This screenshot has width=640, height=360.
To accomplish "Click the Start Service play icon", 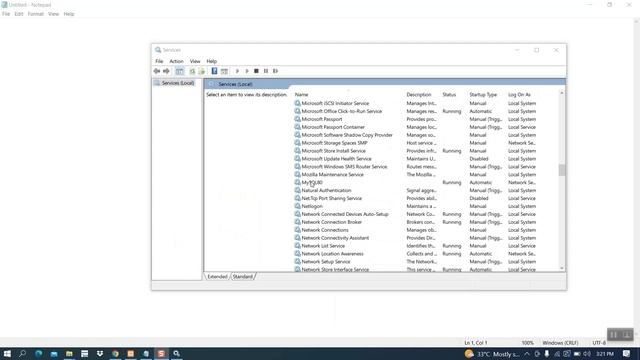I will 237,71.
